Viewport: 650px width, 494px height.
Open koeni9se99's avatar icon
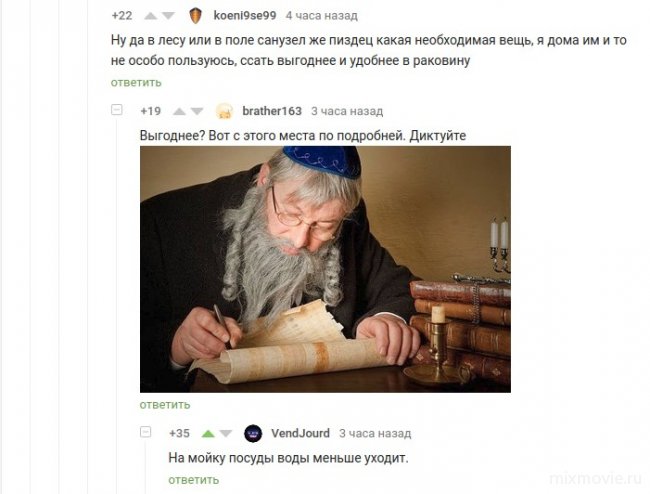[x=195, y=16]
